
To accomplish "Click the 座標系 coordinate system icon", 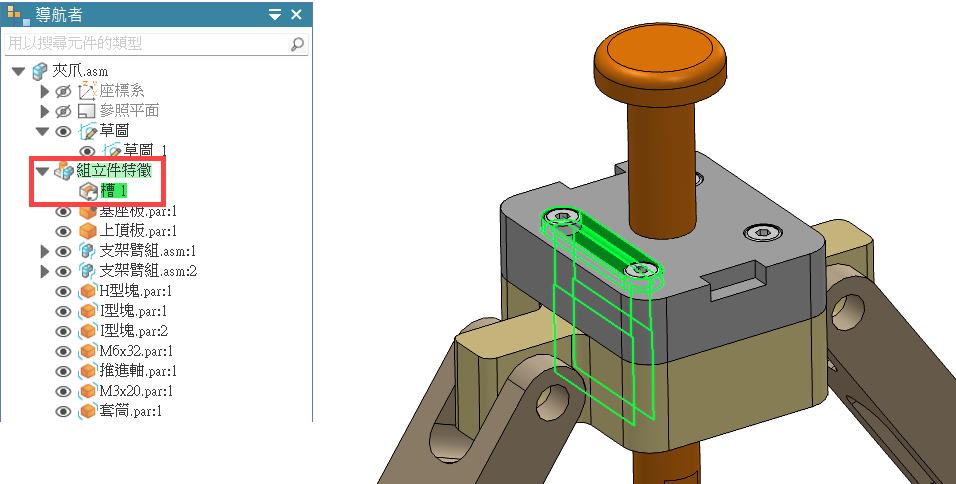I will [87, 91].
